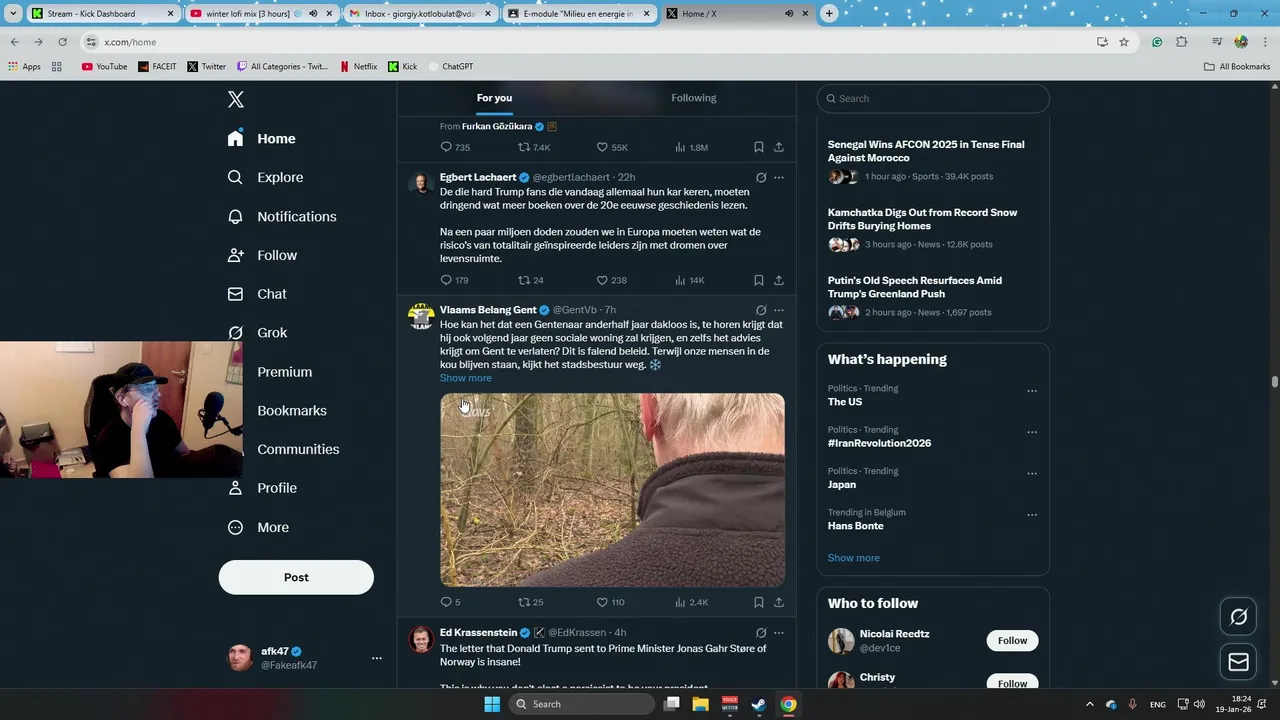
Task: Open Bookmarks from the sidebar
Action: (x=292, y=410)
